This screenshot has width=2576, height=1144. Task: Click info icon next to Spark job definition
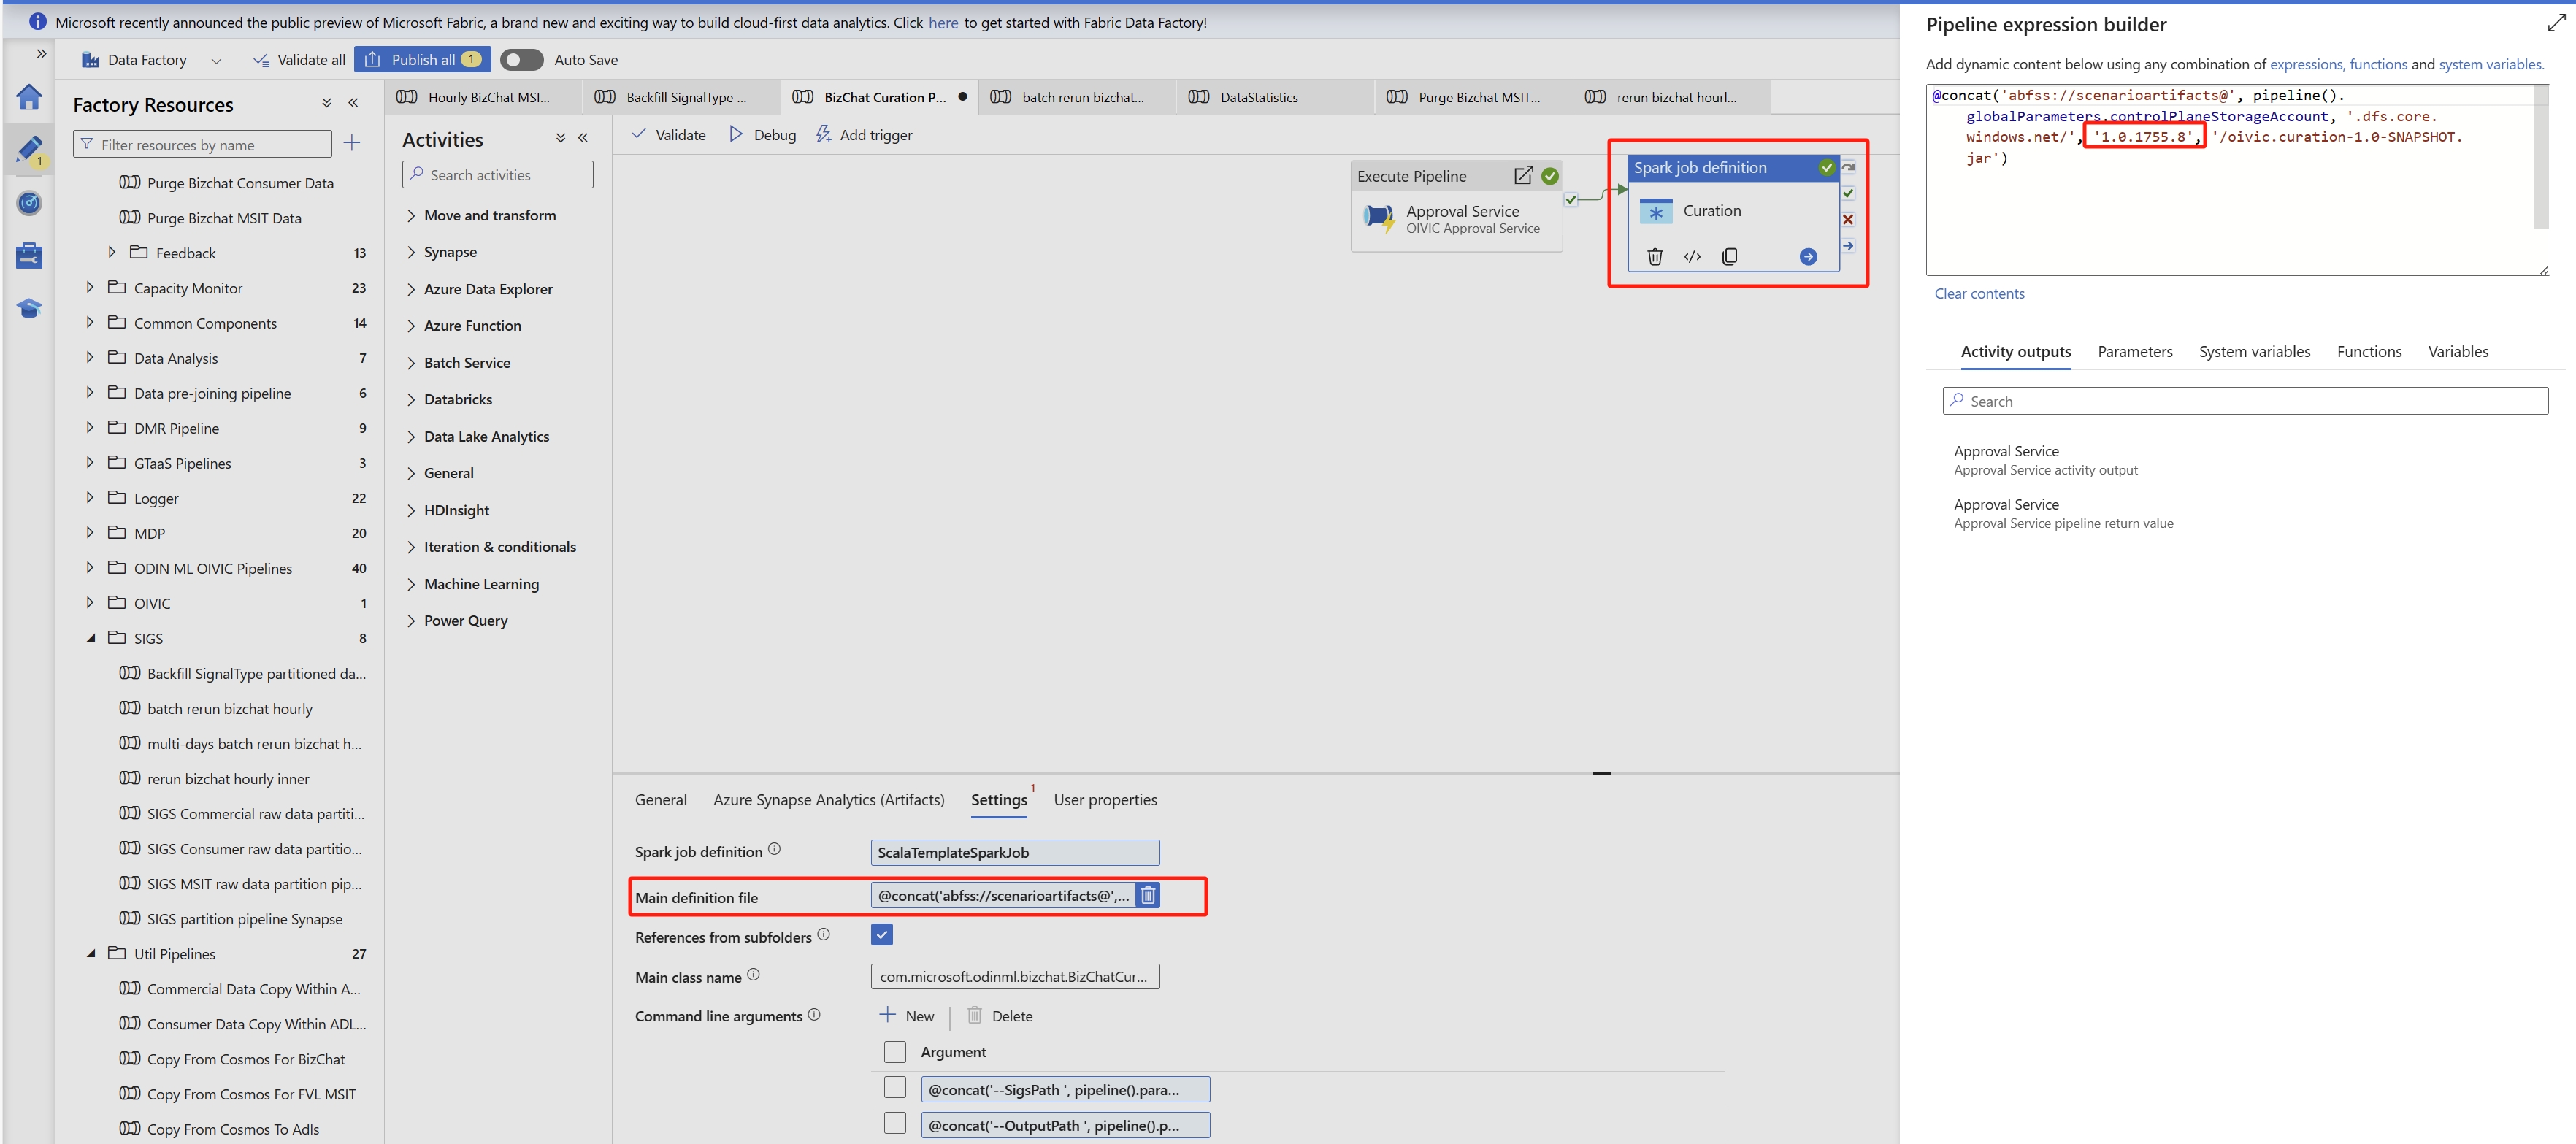click(774, 849)
